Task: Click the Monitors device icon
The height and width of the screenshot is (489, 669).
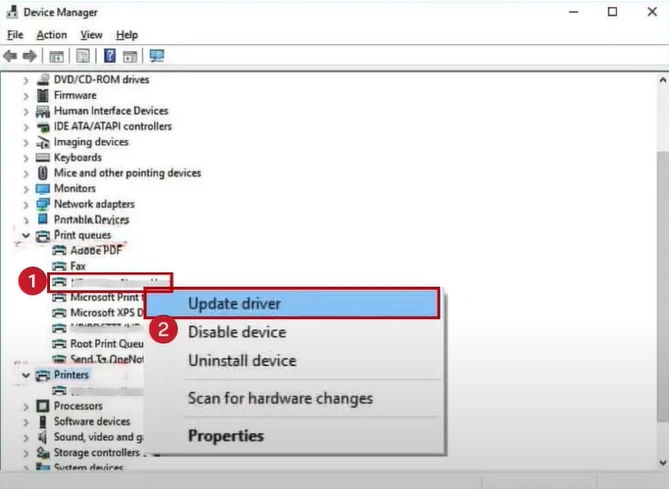Action: pyautogui.click(x=43, y=189)
